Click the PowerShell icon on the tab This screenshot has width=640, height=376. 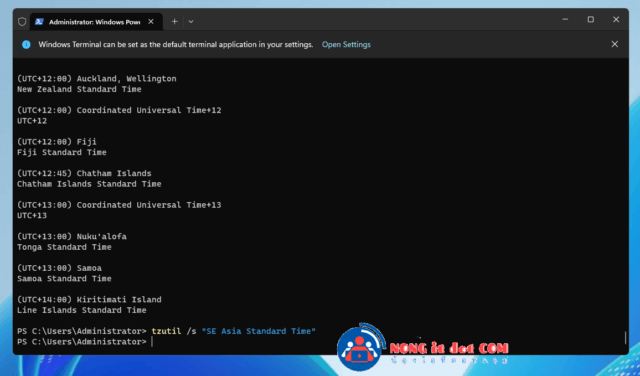(x=39, y=22)
